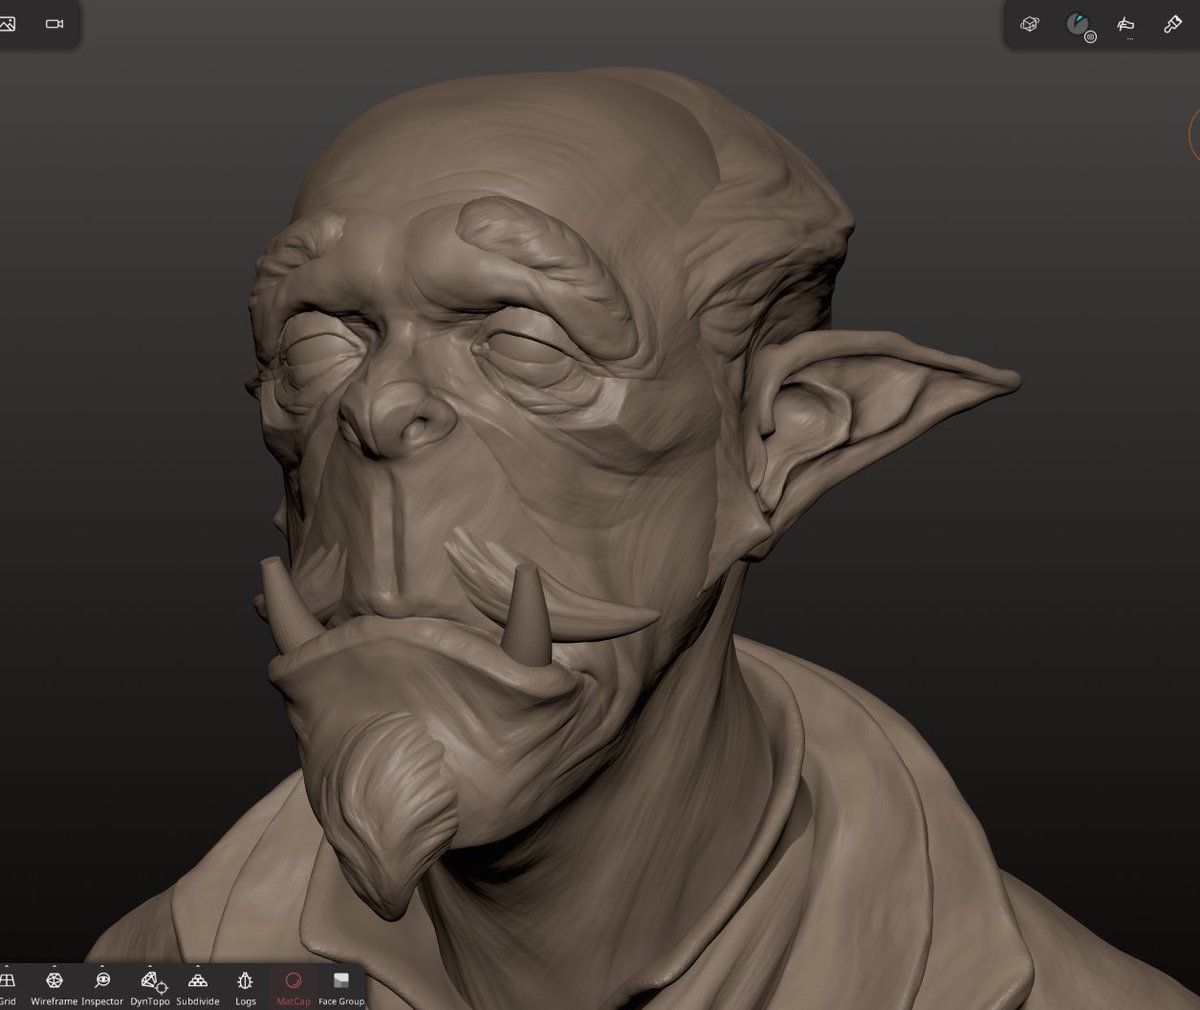The height and width of the screenshot is (1010, 1200).
Task: Open the scene primitives cube icon
Action: tap(1030, 24)
